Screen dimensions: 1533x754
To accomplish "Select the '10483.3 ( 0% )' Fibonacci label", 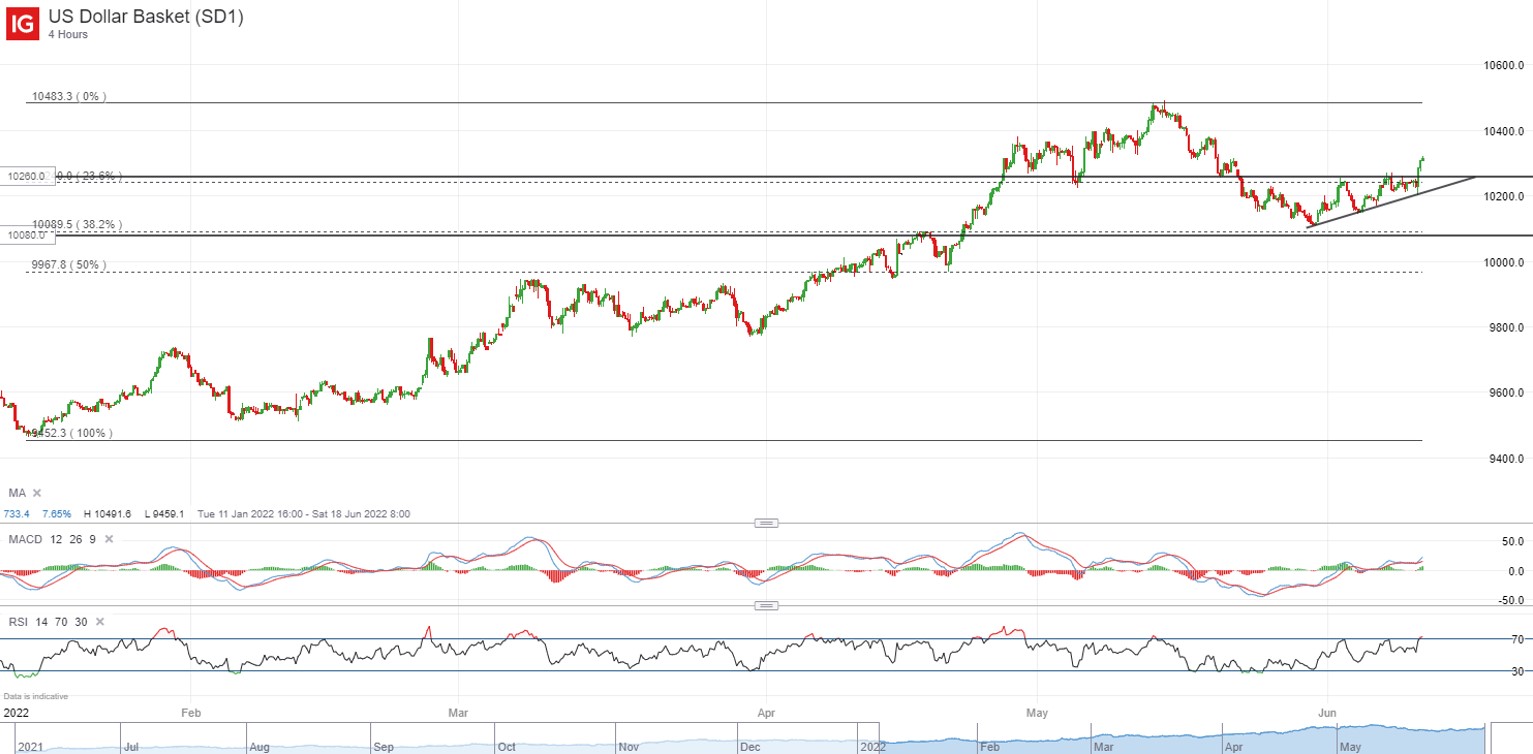I will point(69,97).
